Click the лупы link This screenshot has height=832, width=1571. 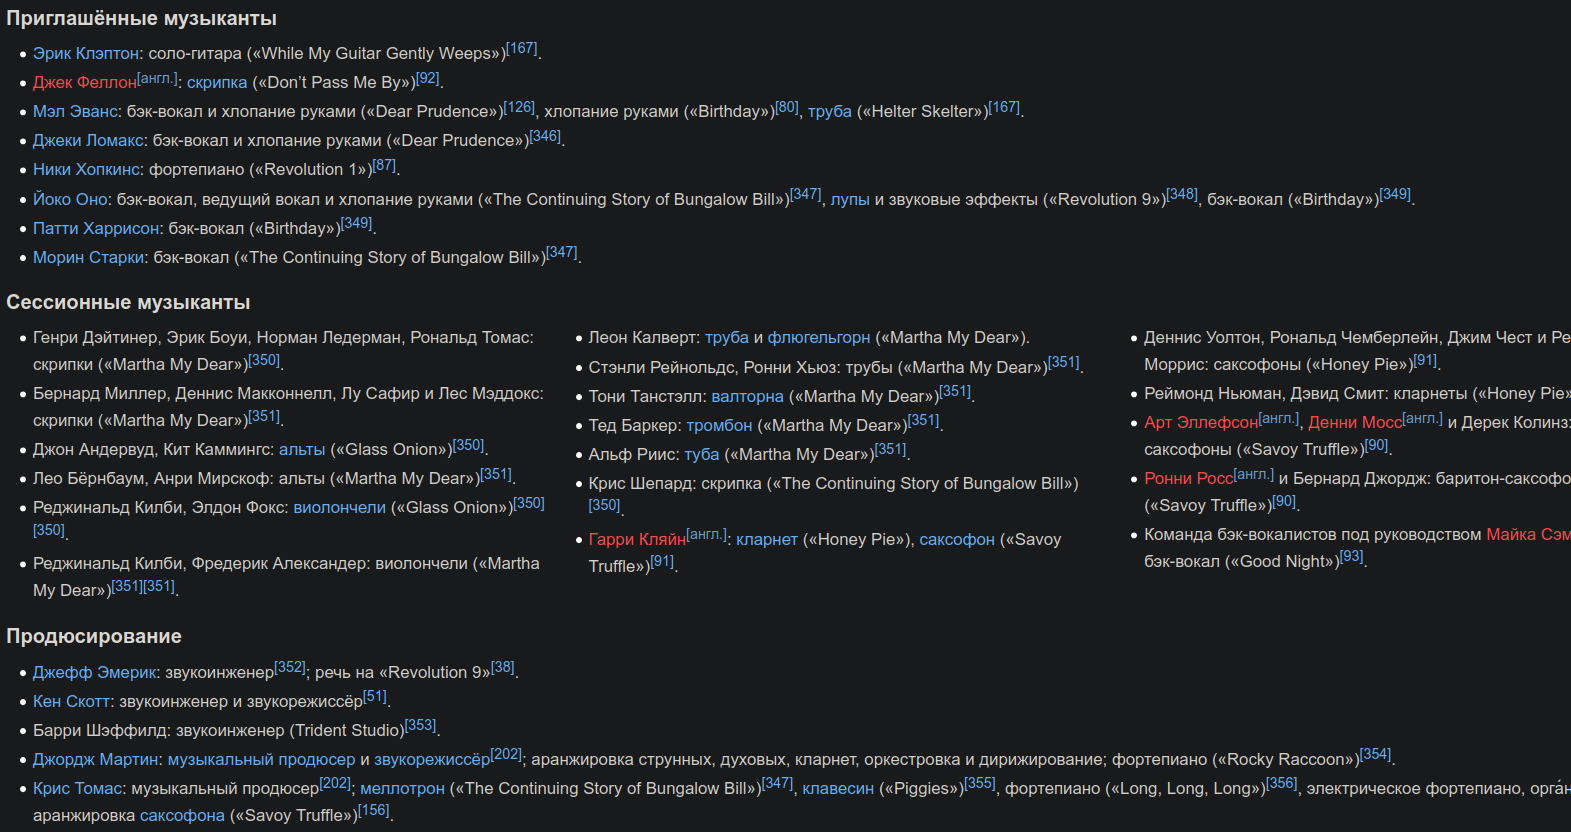point(850,199)
